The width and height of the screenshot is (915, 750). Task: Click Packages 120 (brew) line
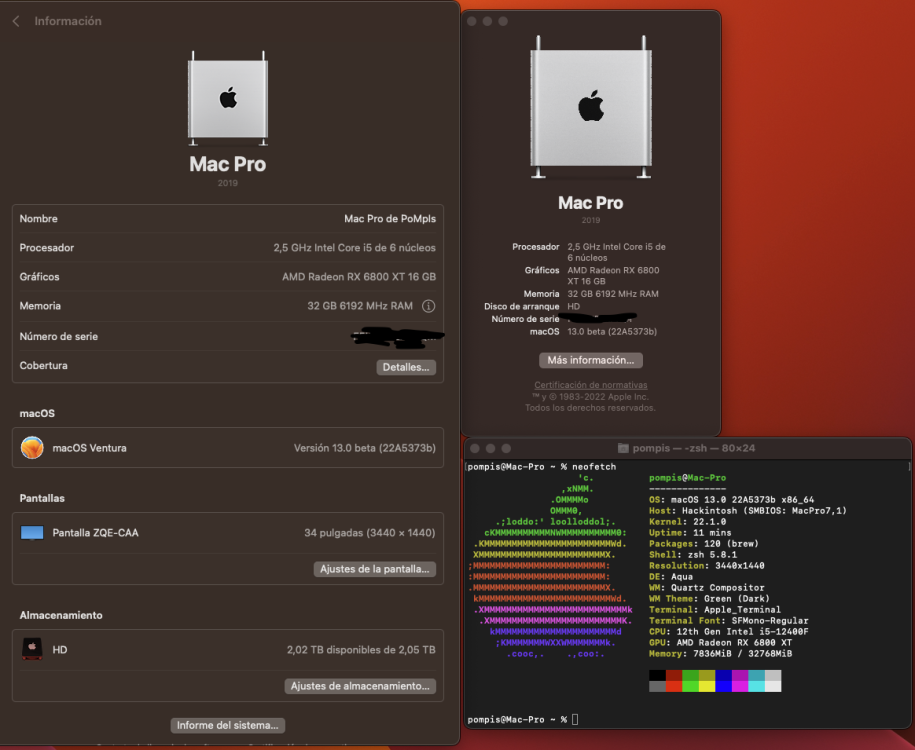(x=704, y=543)
